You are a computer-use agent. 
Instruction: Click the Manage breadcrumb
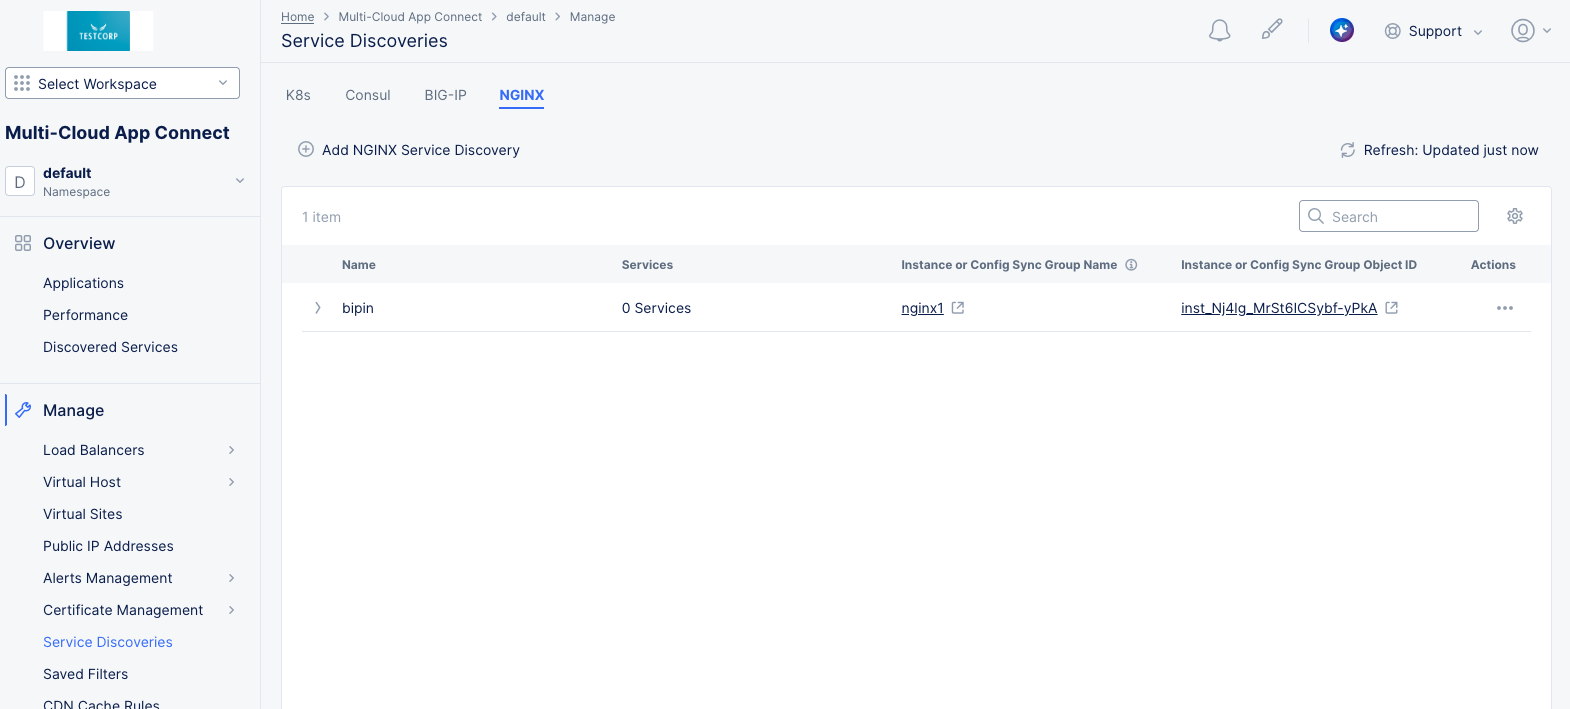[x=593, y=17]
